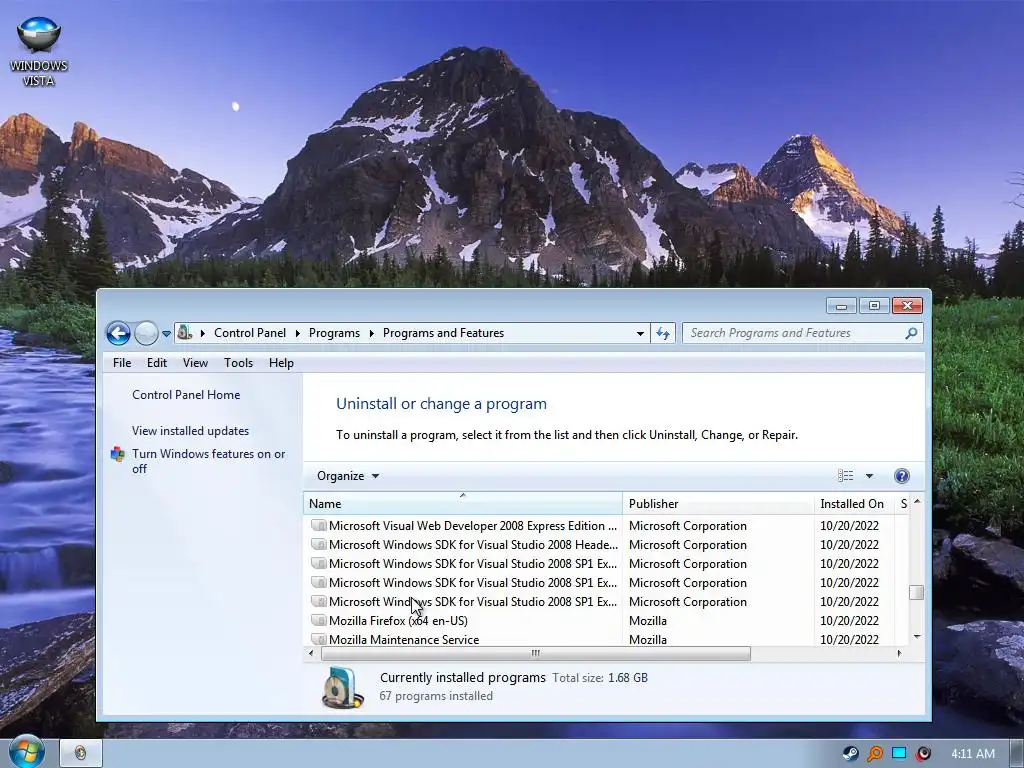Open the Windows Vista desktop icon
This screenshot has width=1024, height=768.
(x=39, y=51)
